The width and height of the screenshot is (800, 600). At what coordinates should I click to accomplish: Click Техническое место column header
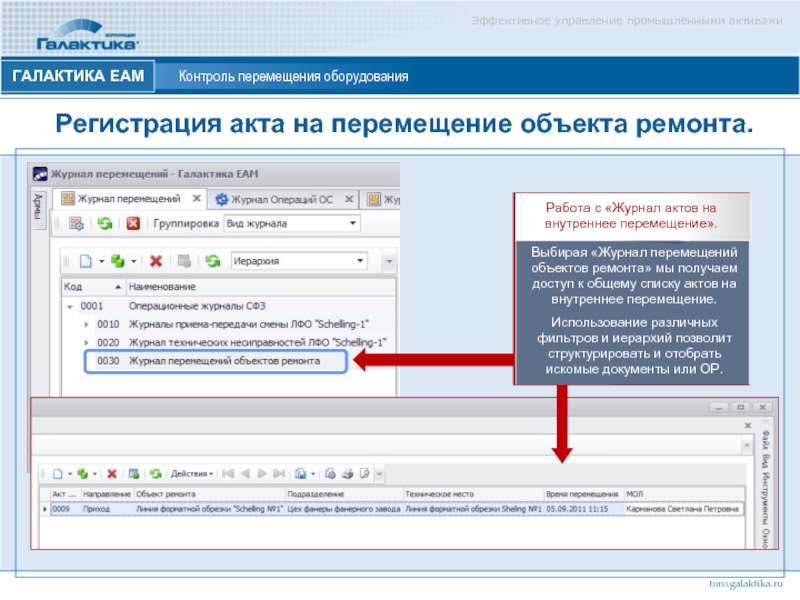coord(473,494)
